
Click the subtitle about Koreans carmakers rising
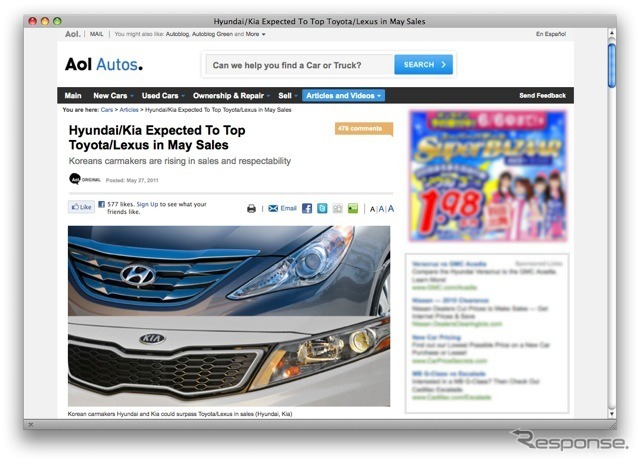[180, 161]
